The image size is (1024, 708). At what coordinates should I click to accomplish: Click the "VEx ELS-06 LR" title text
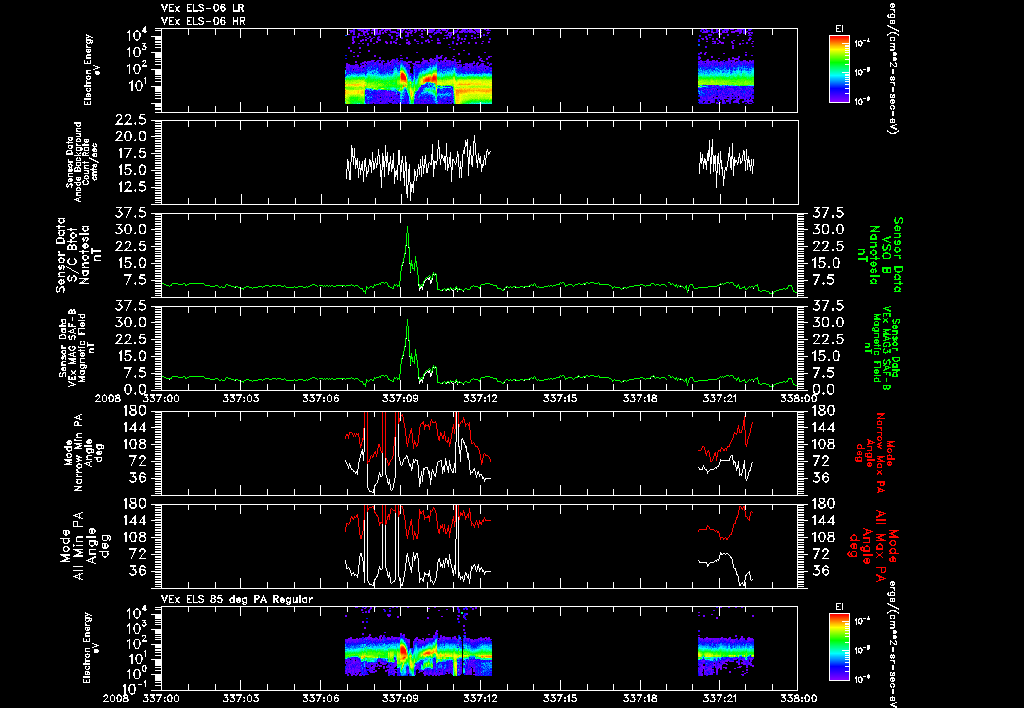point(202,8)
